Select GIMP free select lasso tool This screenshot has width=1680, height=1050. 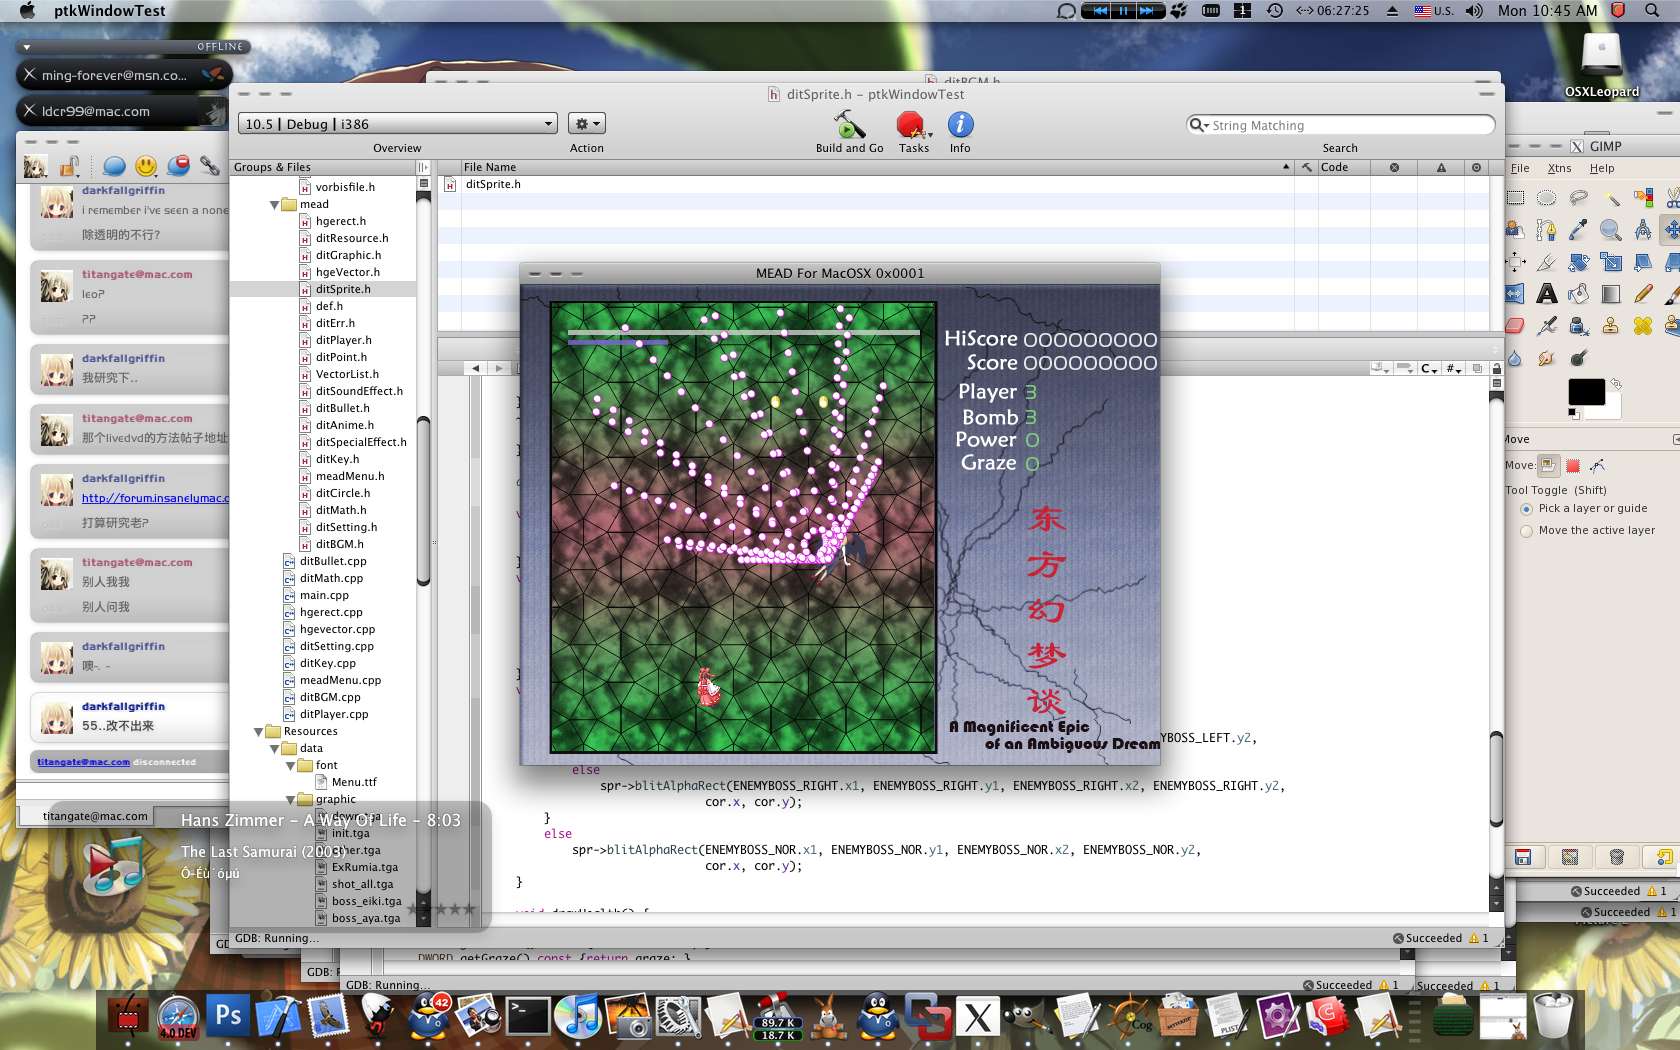pyautogui.click(x=1579, y=197)
